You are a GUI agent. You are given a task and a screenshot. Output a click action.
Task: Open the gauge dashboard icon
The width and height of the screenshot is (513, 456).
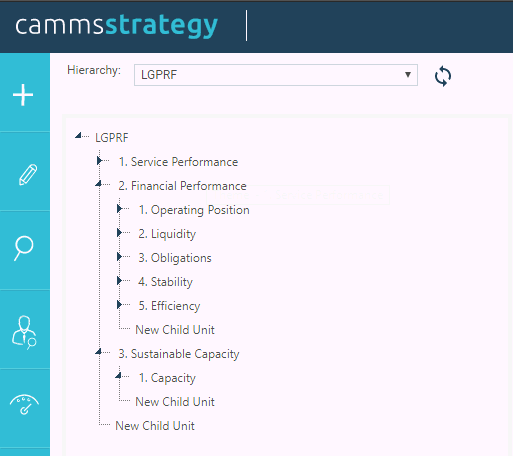tap(24, 404)
